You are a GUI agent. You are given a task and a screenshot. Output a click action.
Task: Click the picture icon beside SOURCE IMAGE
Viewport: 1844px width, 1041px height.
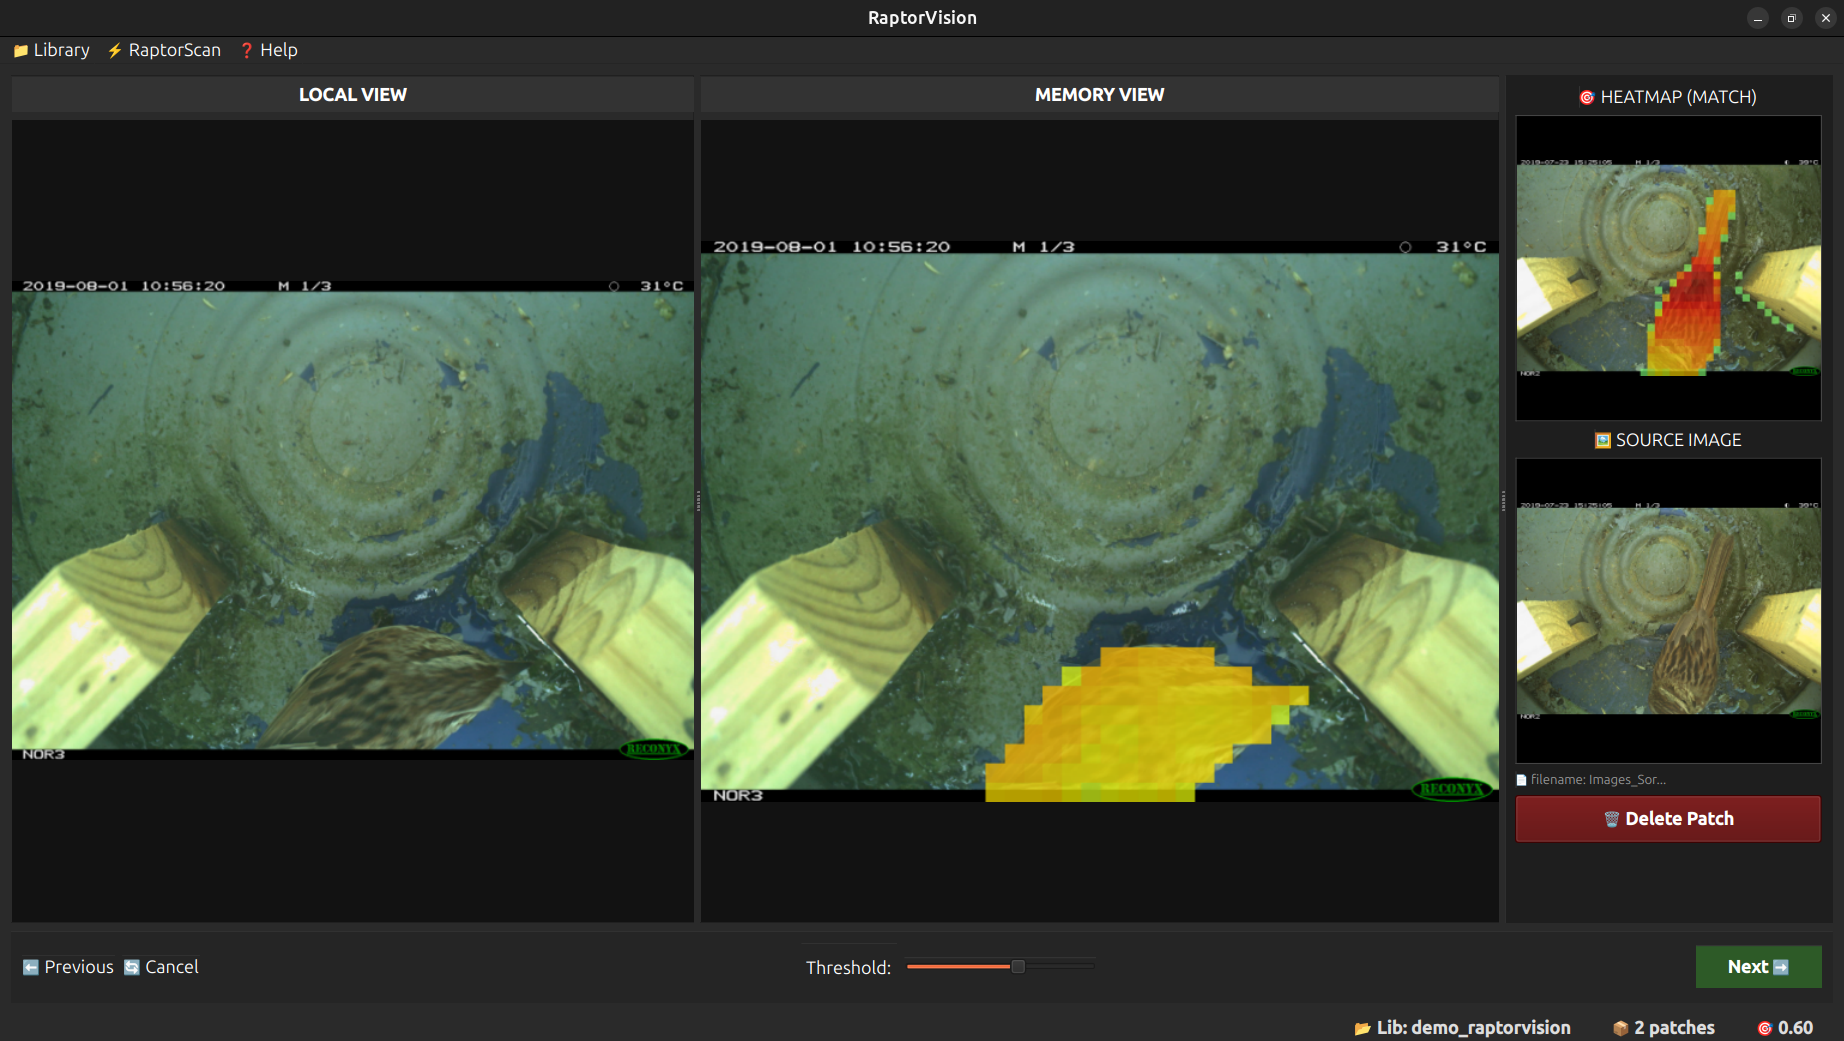coord(1602,440)
